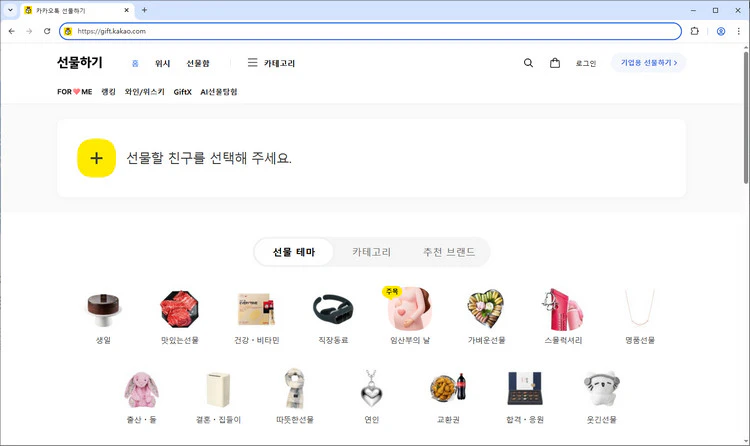Screen dimensions: 750x446
Task: Click the page vertical scrollbar
Action: pyautogui.click(x=745, y=120)
